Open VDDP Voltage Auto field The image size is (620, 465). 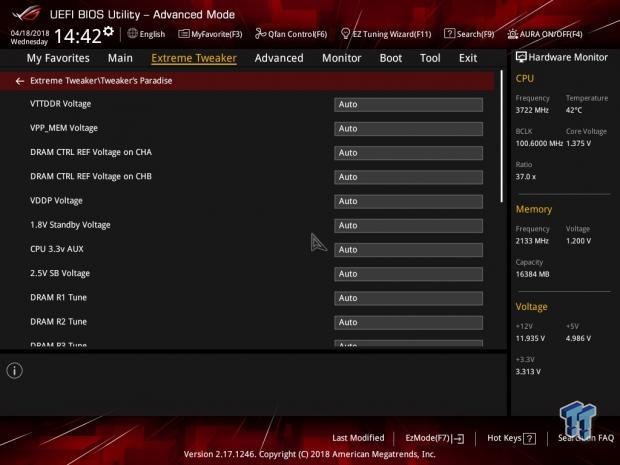coord(408,201)
